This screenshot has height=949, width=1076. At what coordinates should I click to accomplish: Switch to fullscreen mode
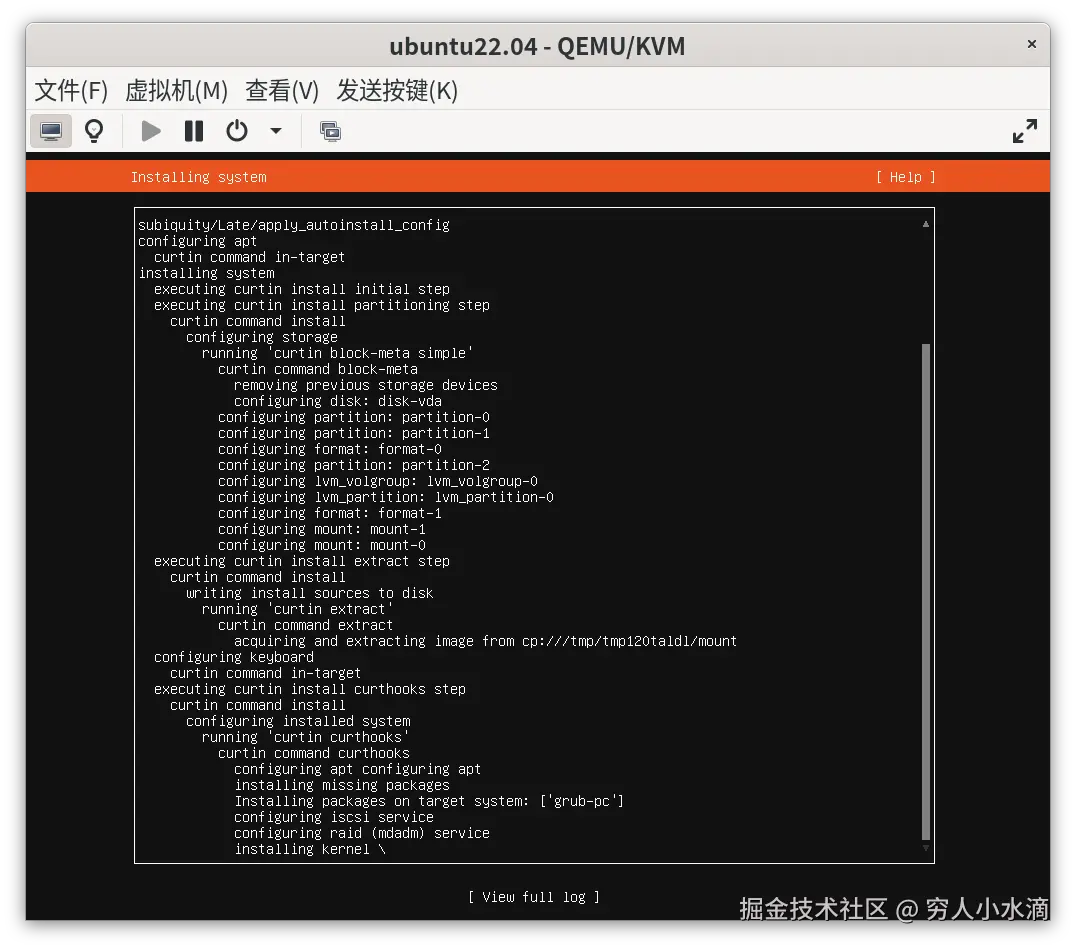[1025, 131]
